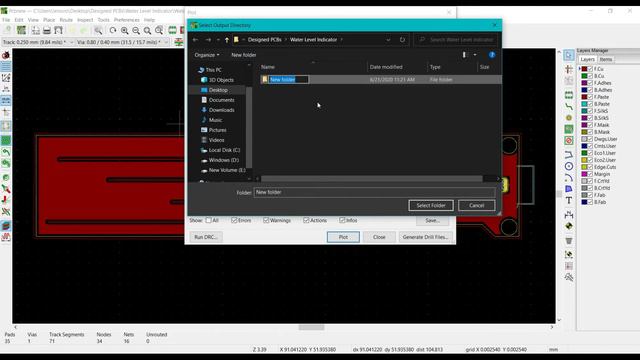Uncheck Errors in Plot dialog message filter

(234, 220)
